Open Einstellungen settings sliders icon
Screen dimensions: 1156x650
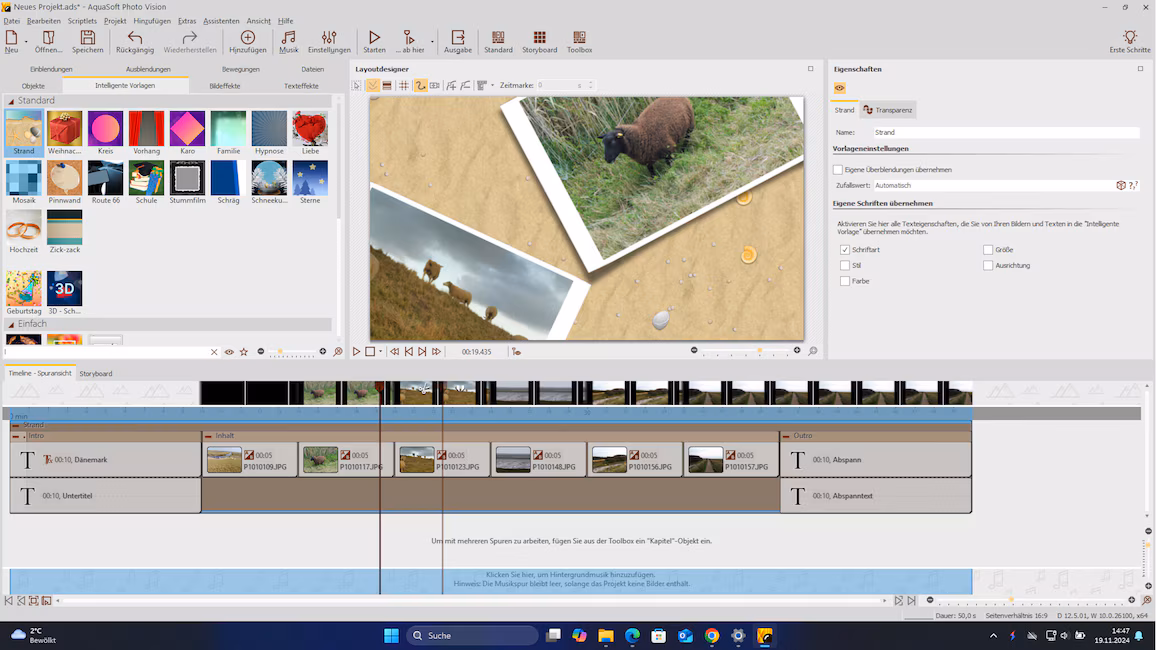[329, 41]
